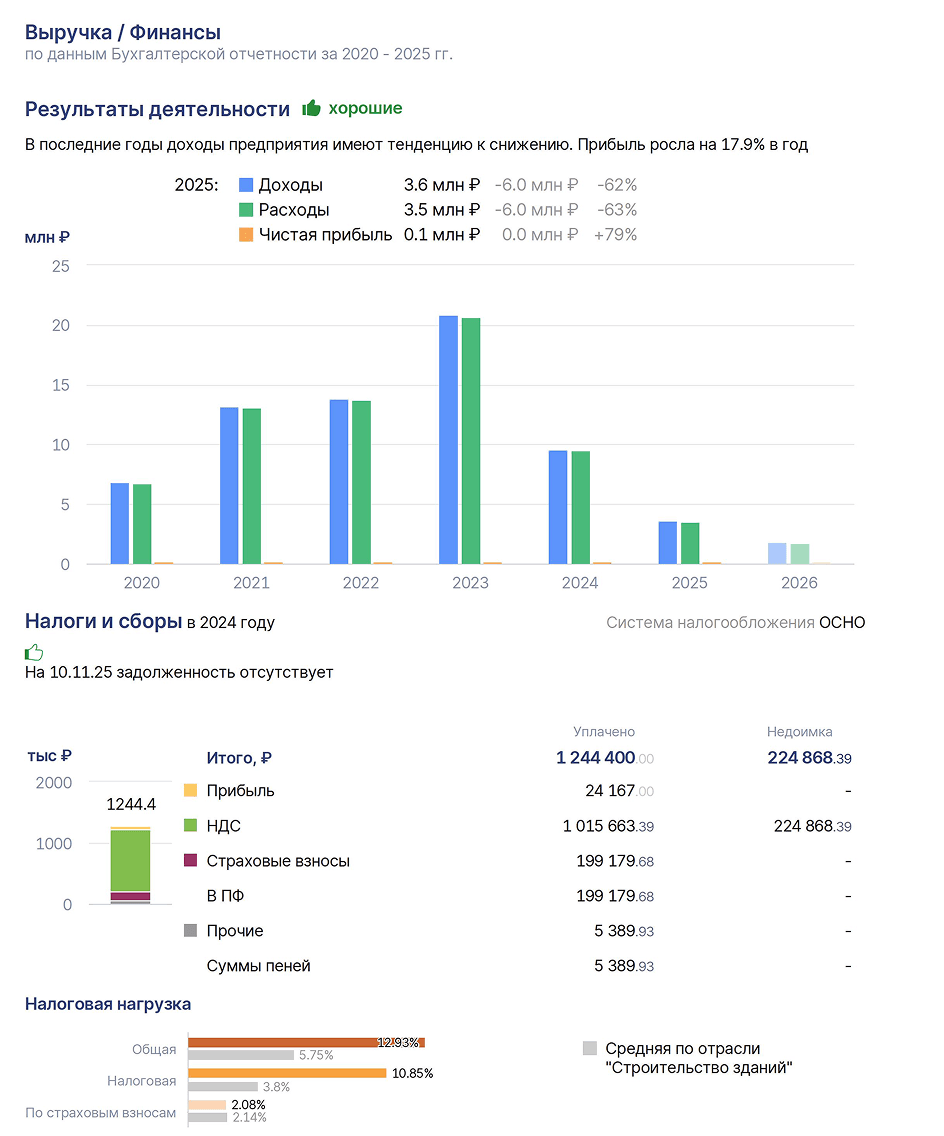Click the "3.6 млн ₽" income value
944x1136 pixels.
442,185
